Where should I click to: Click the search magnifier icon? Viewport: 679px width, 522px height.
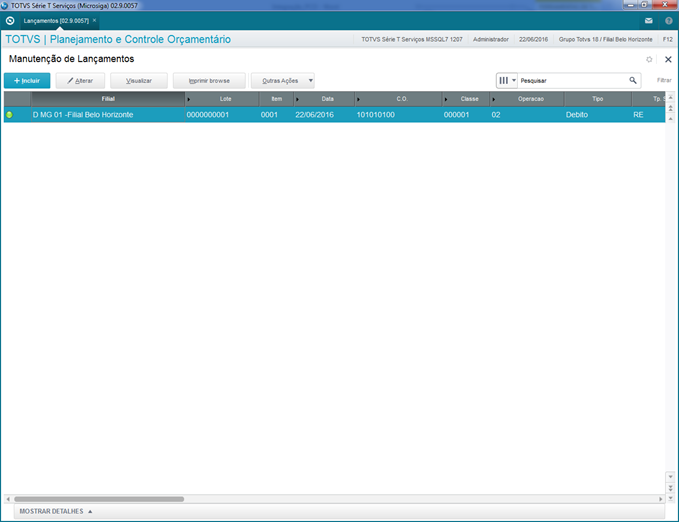633,80
